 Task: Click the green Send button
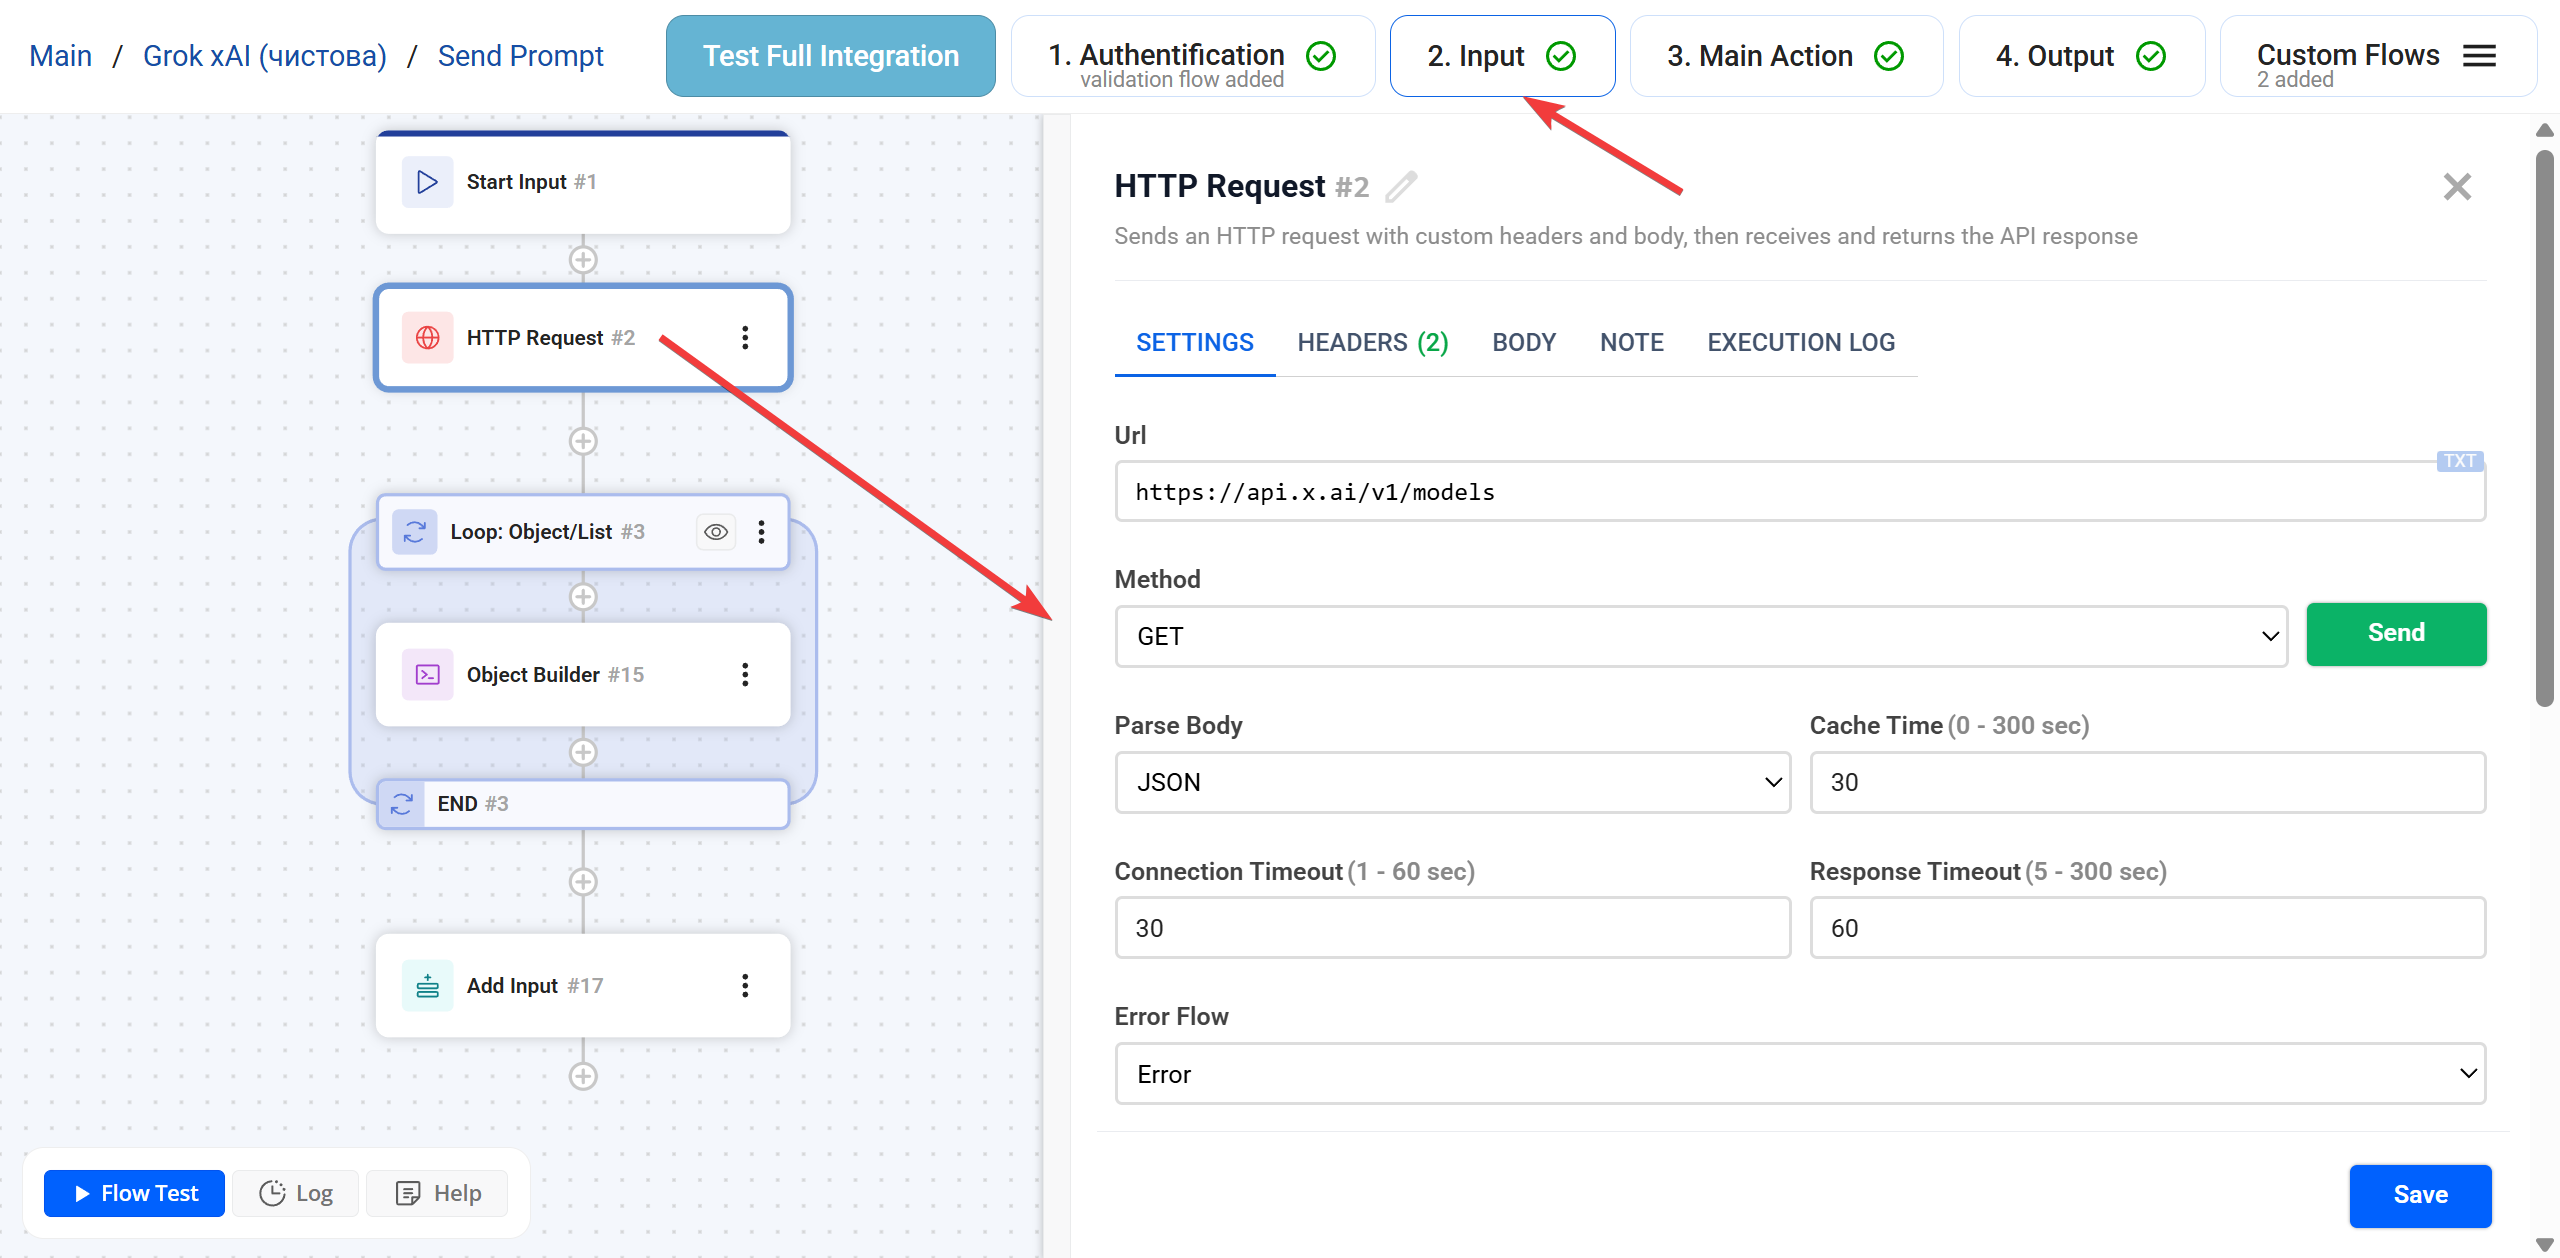pos(2396,634)
